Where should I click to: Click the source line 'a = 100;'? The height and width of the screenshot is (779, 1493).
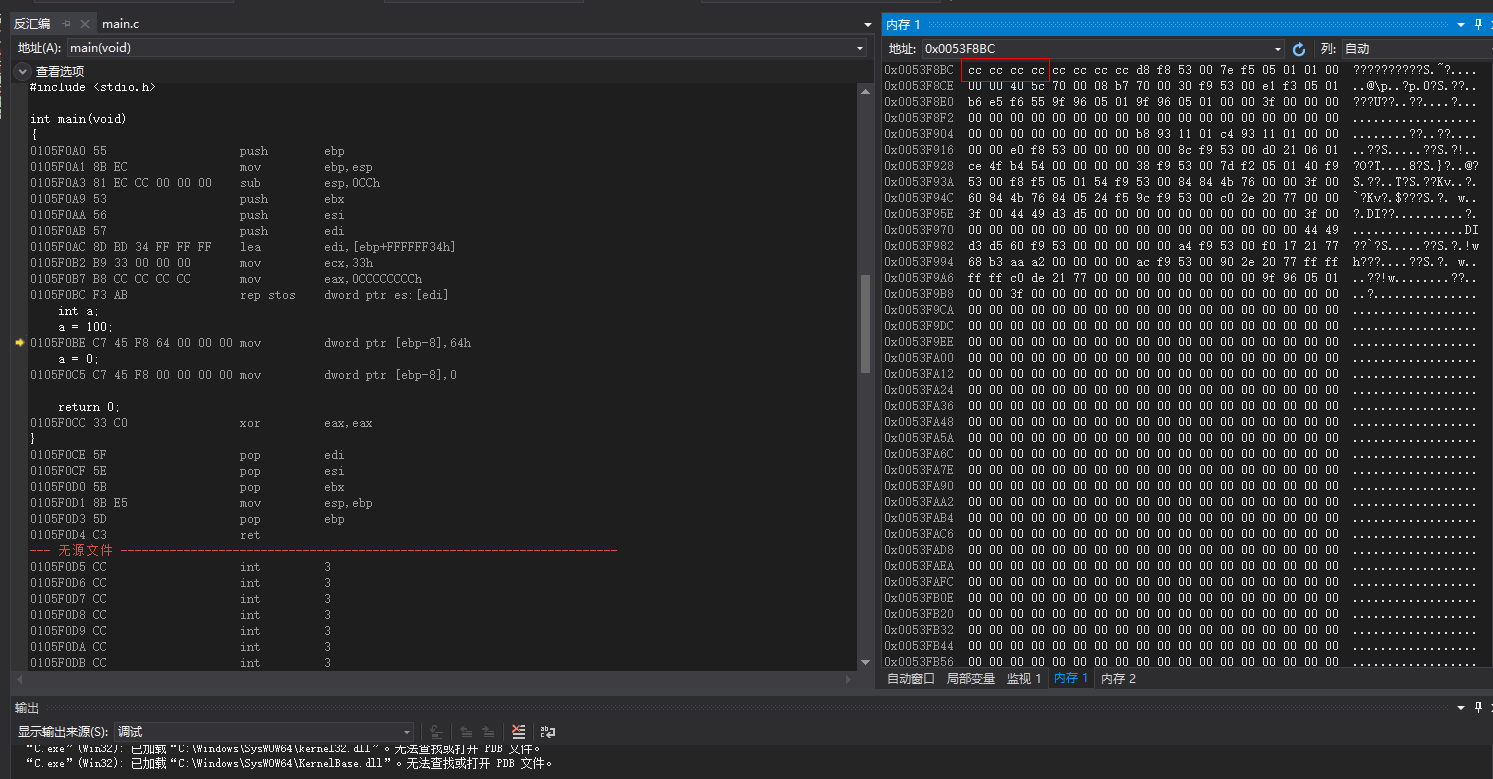(x=86, y=327)
